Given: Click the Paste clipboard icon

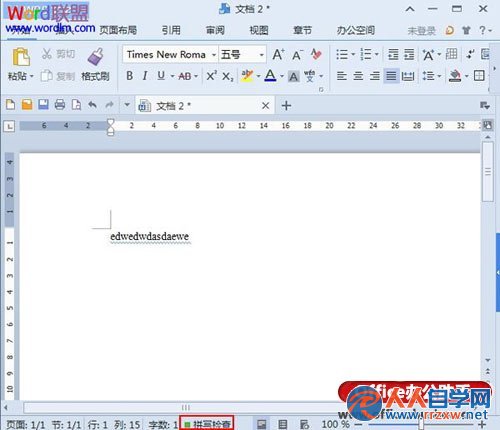Looking at the screenshot, I should click(x=21, y=57).
